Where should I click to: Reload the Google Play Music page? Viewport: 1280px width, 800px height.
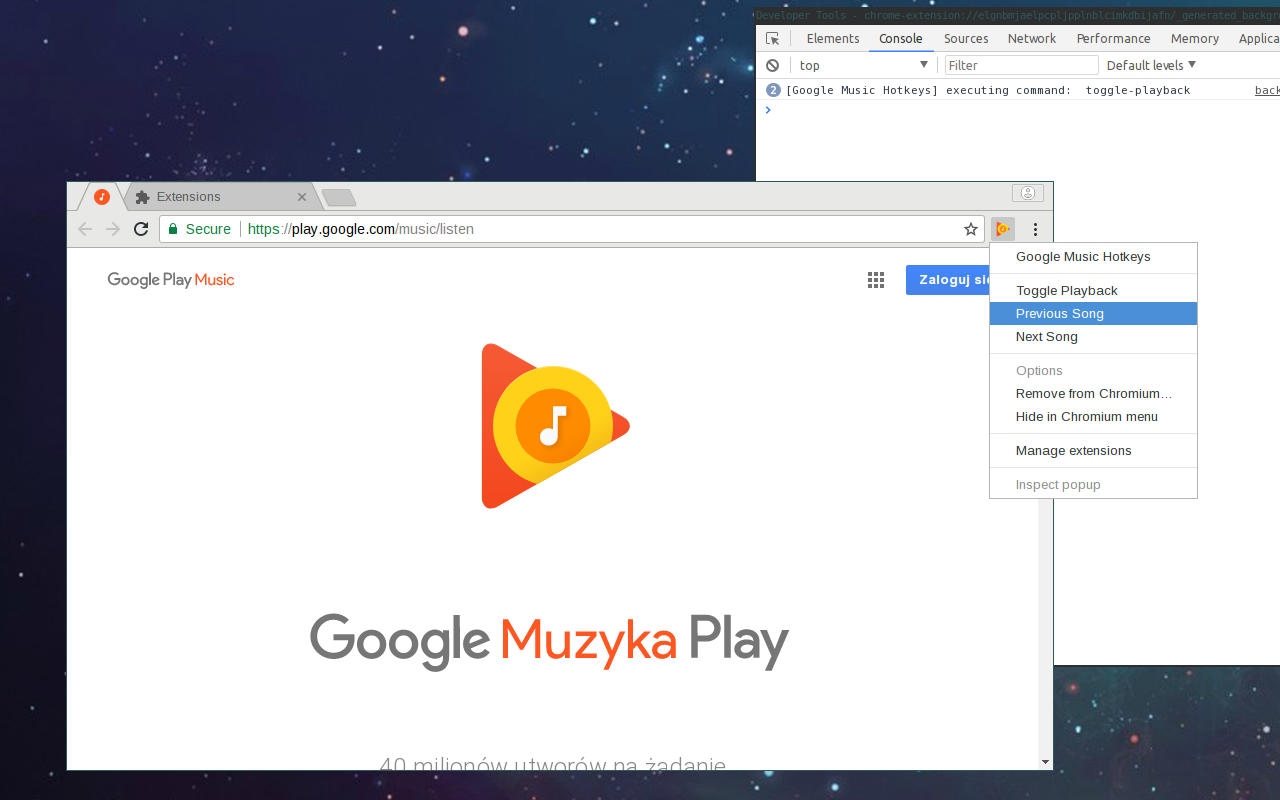point(140,228)
